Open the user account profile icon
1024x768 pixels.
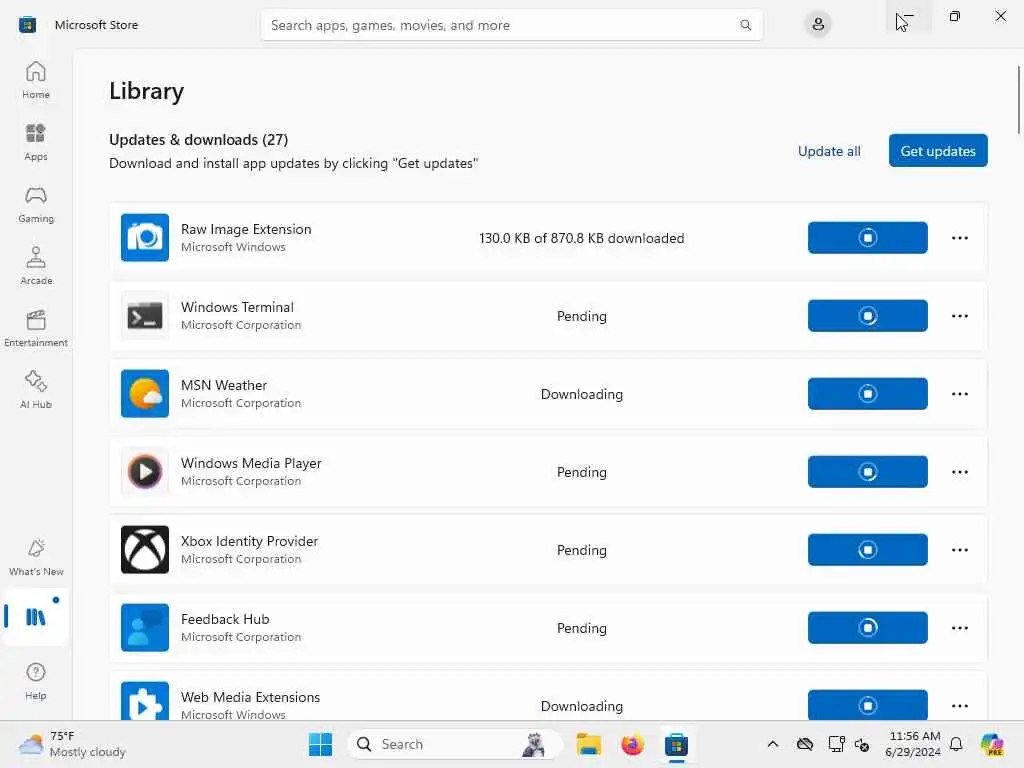[x=818, y=25]
